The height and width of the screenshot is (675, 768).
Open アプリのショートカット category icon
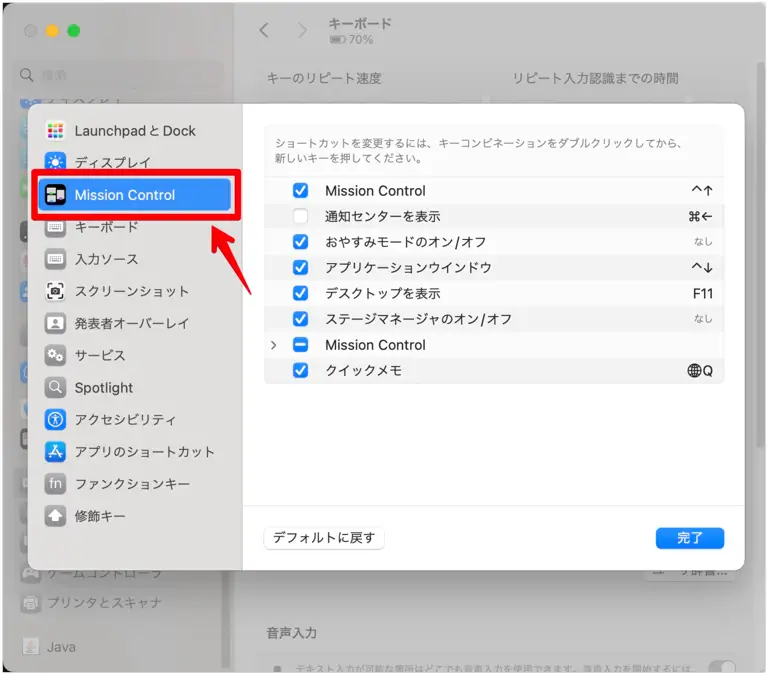55,452
